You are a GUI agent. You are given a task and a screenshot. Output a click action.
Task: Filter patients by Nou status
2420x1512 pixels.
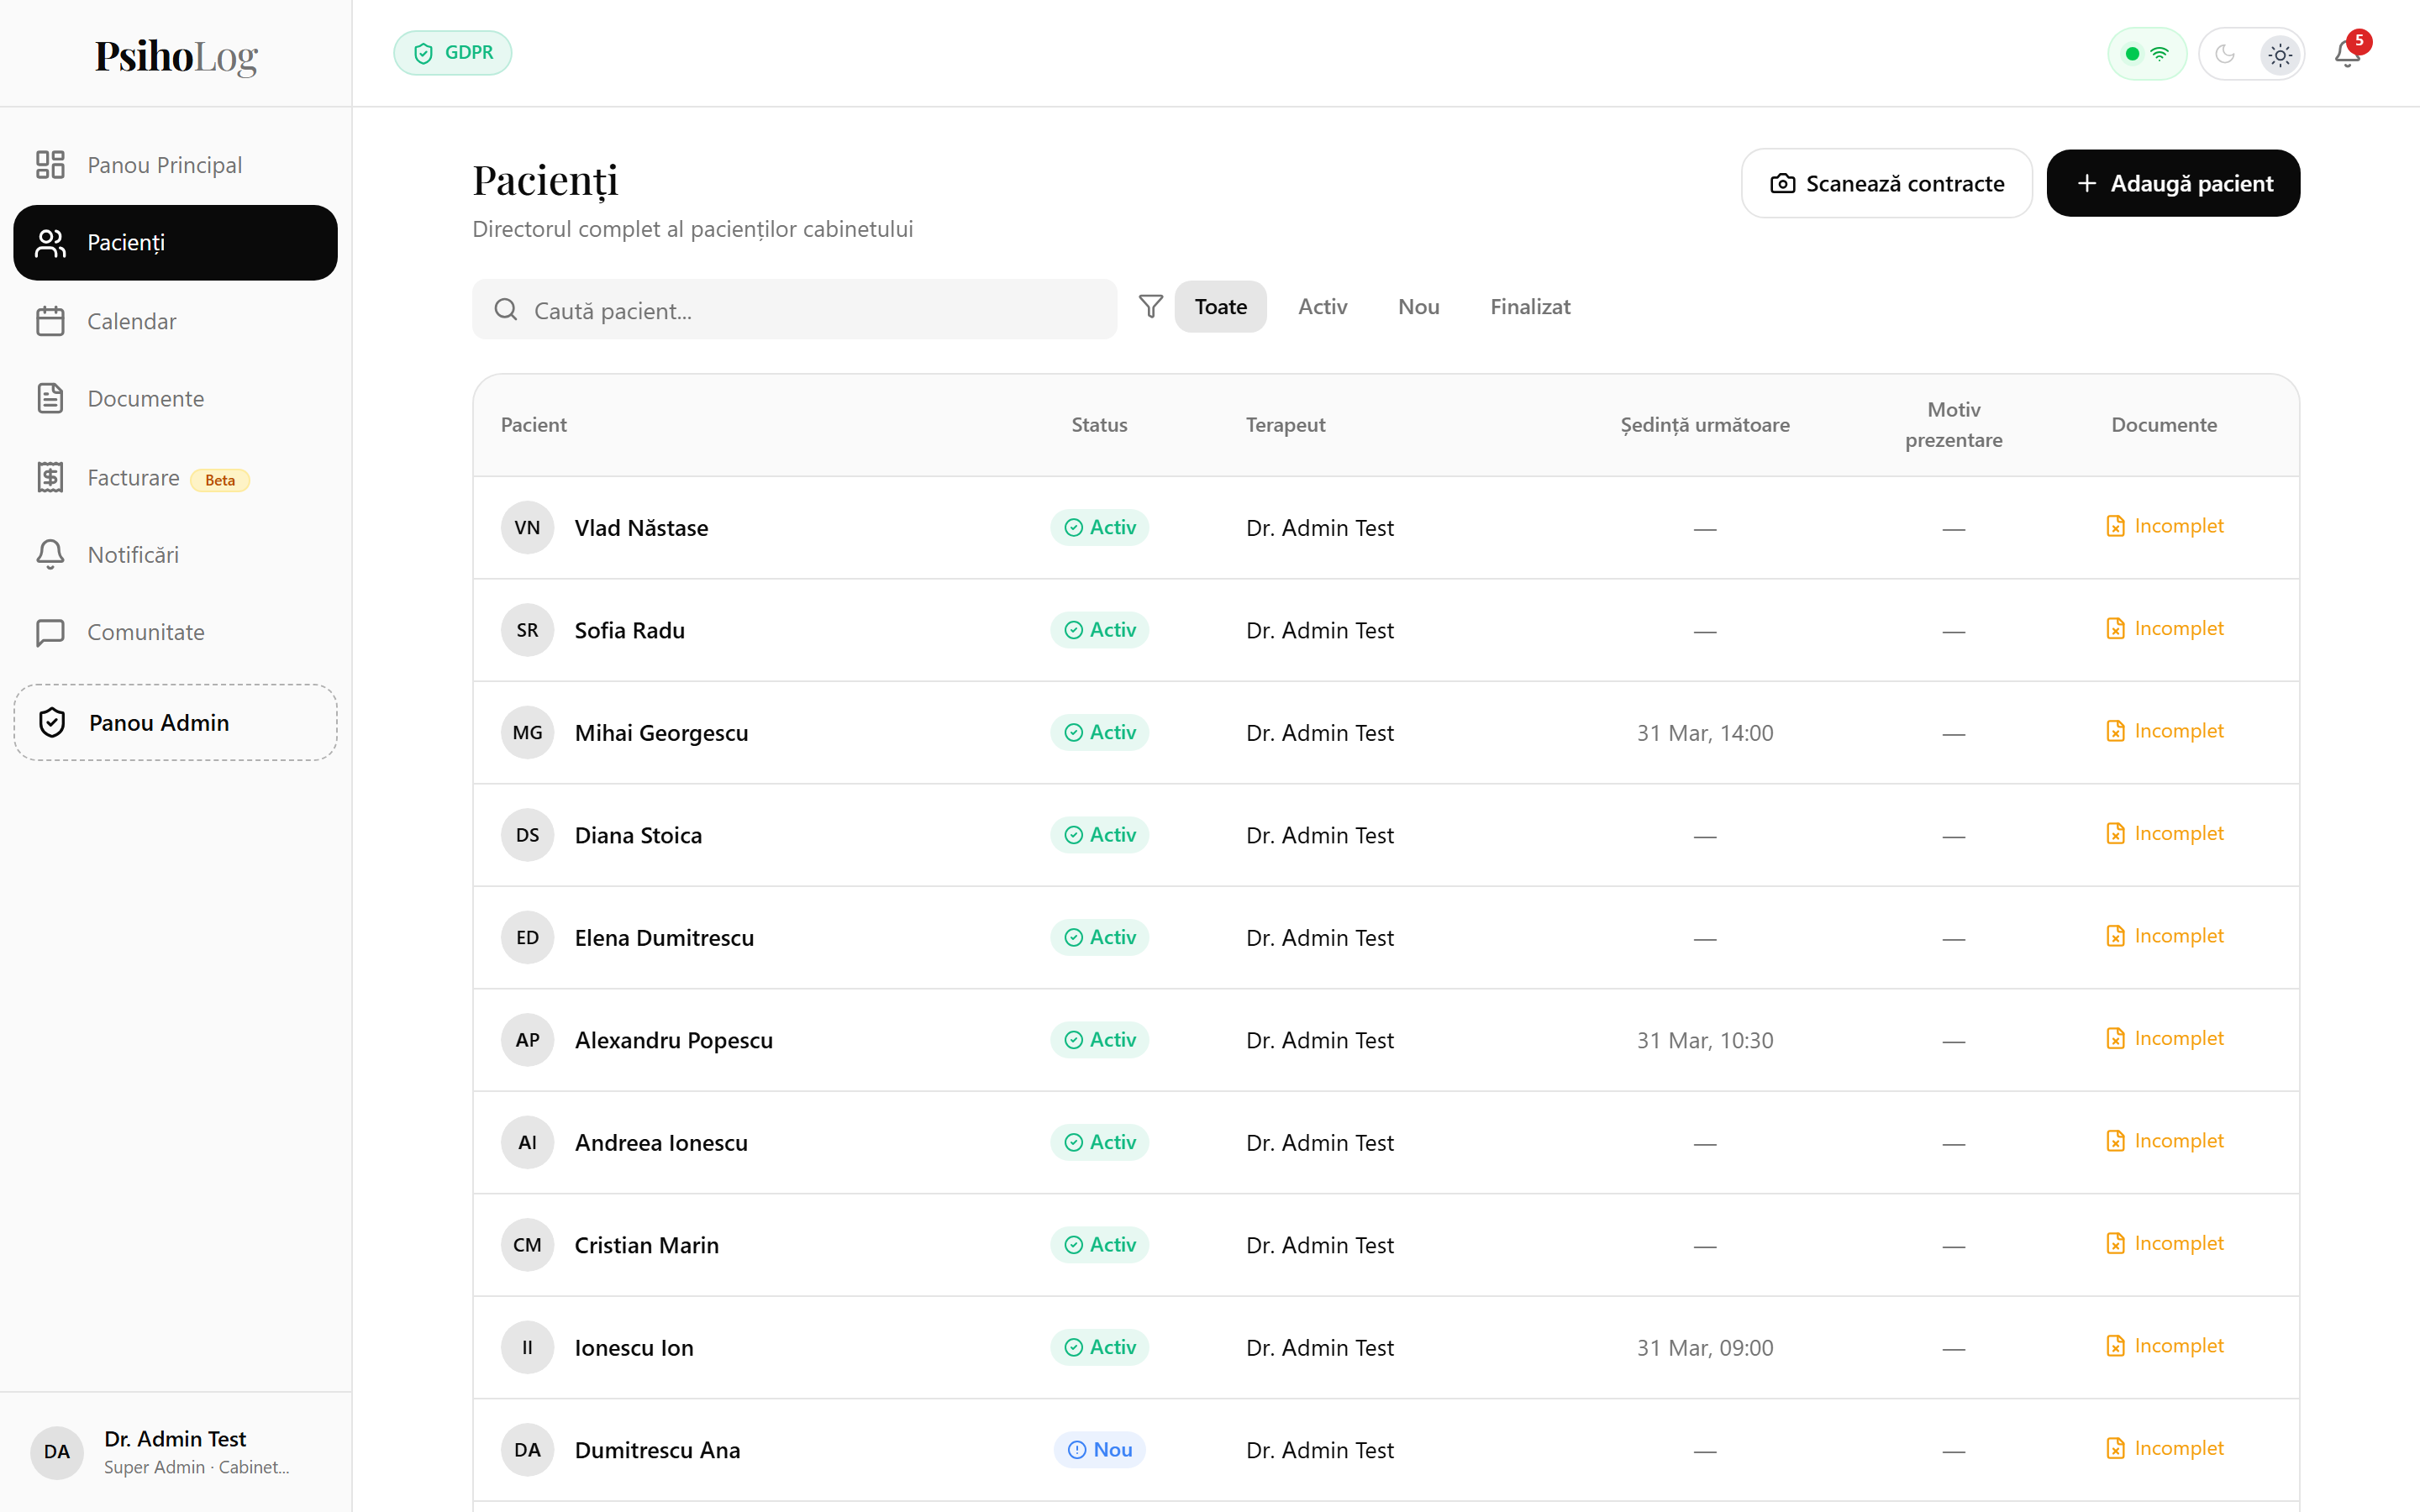[x=1418, y=307]
